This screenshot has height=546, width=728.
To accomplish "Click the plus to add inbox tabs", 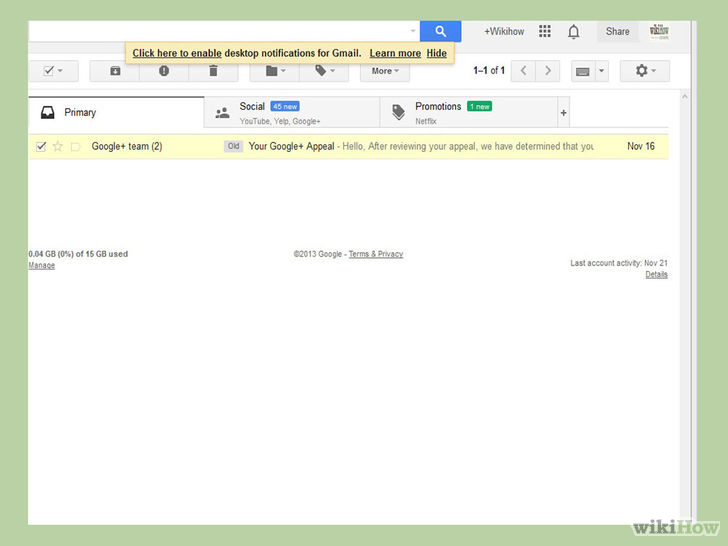I will [x=563, y=112].
